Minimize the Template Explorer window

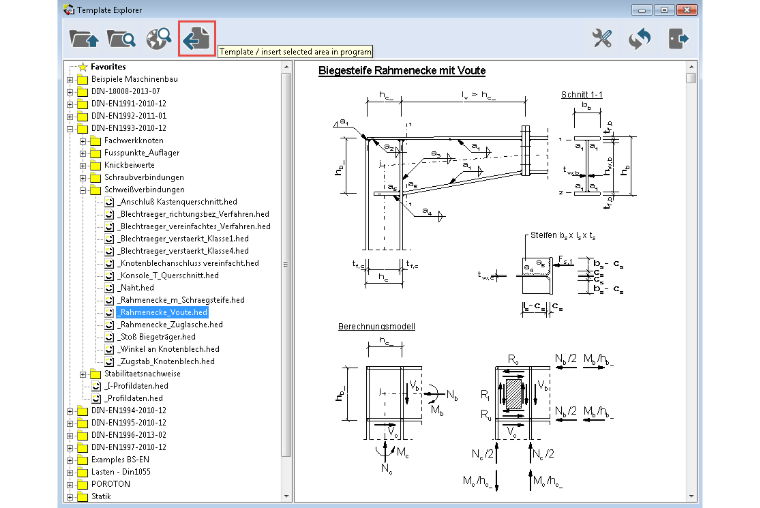click(641, 10)
